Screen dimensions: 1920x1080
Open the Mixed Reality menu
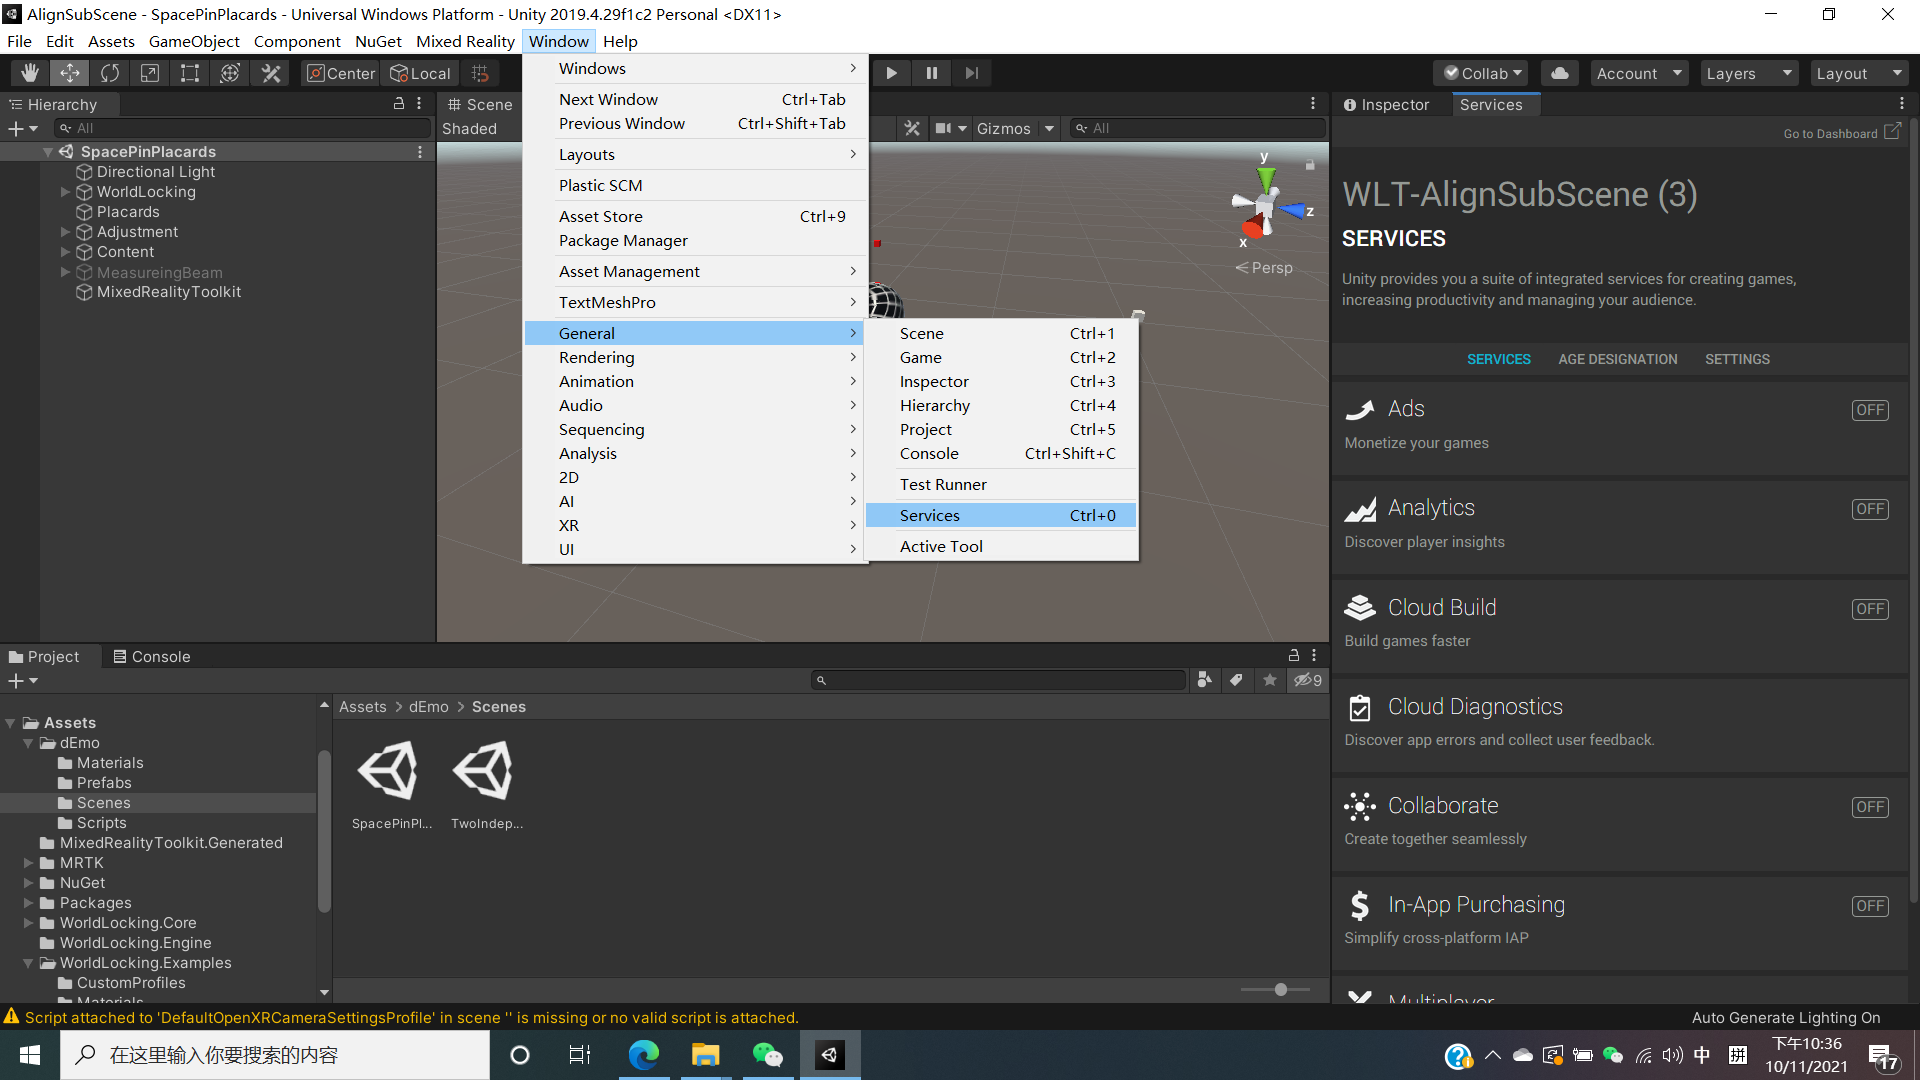pos(465,41)
